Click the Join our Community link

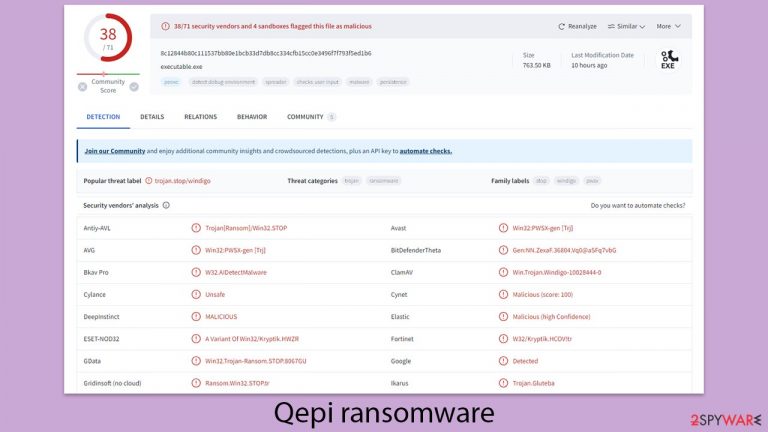(x=115, y=151)
